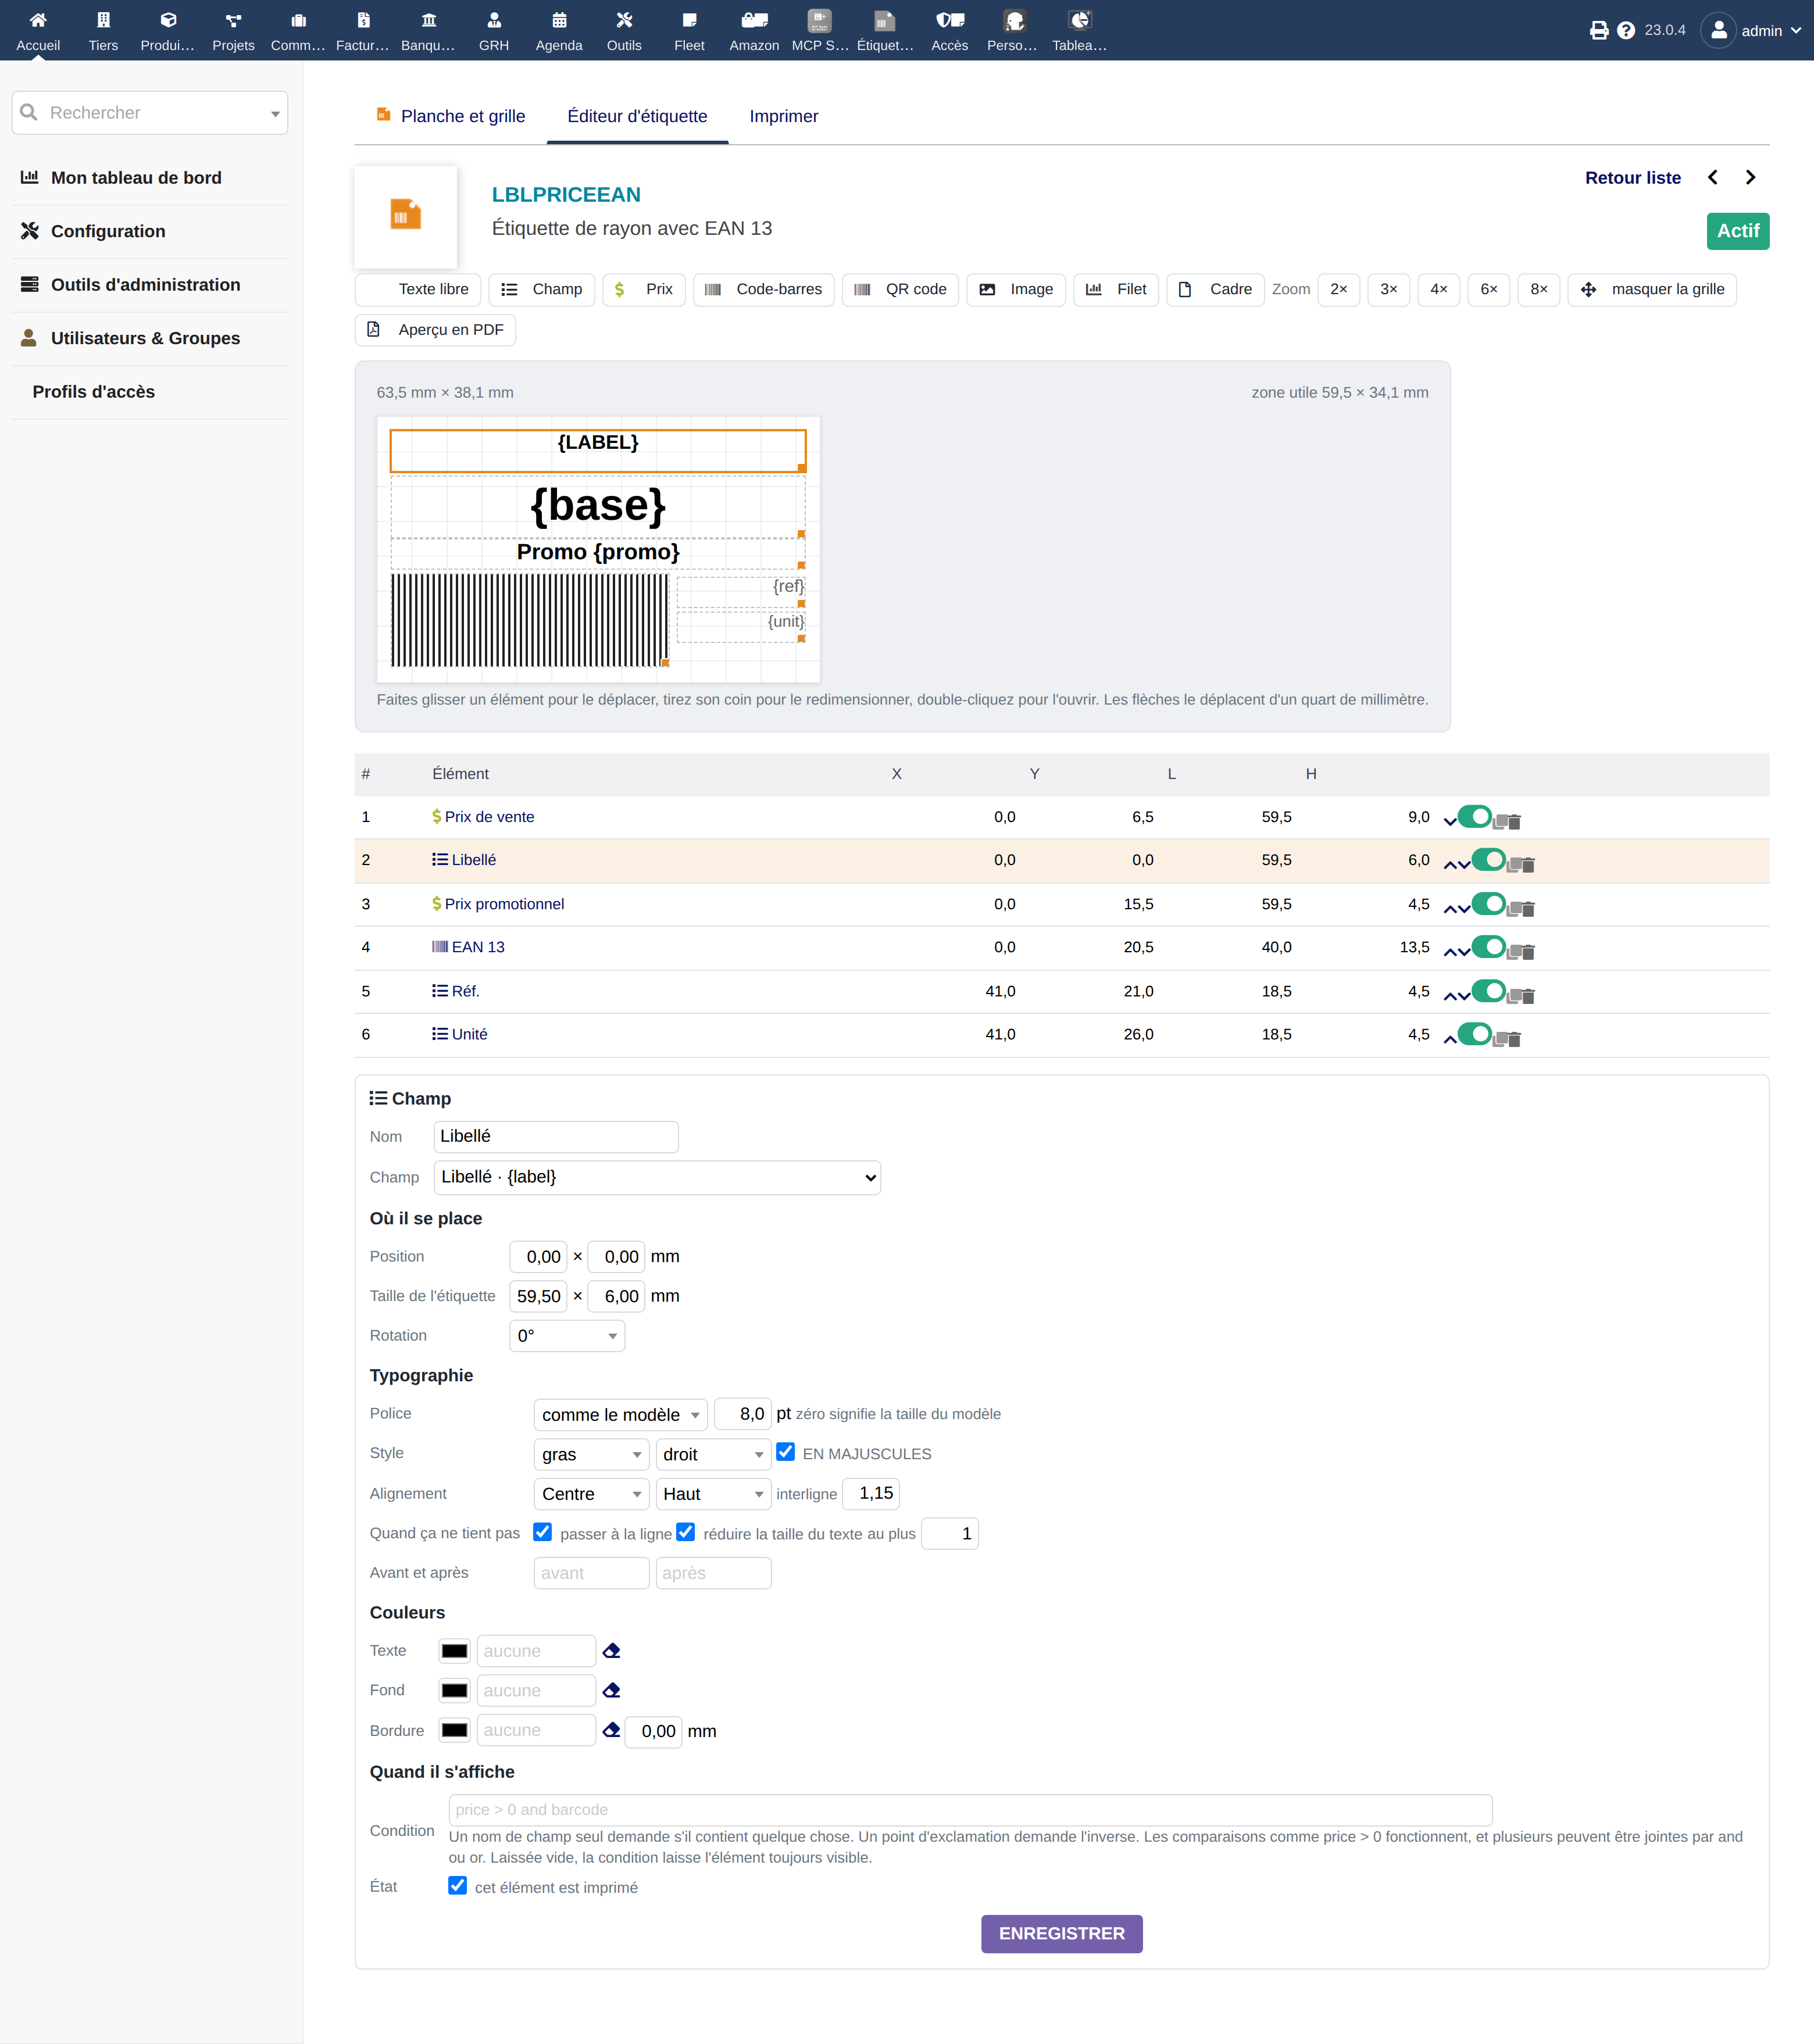Erase the Bordure color value
Screen dimensions: 1814x2044
tap(612, 1730)
